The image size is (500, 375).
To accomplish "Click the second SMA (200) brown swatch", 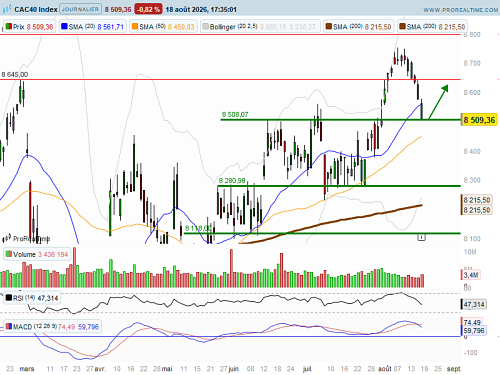I will coord(402,27).
